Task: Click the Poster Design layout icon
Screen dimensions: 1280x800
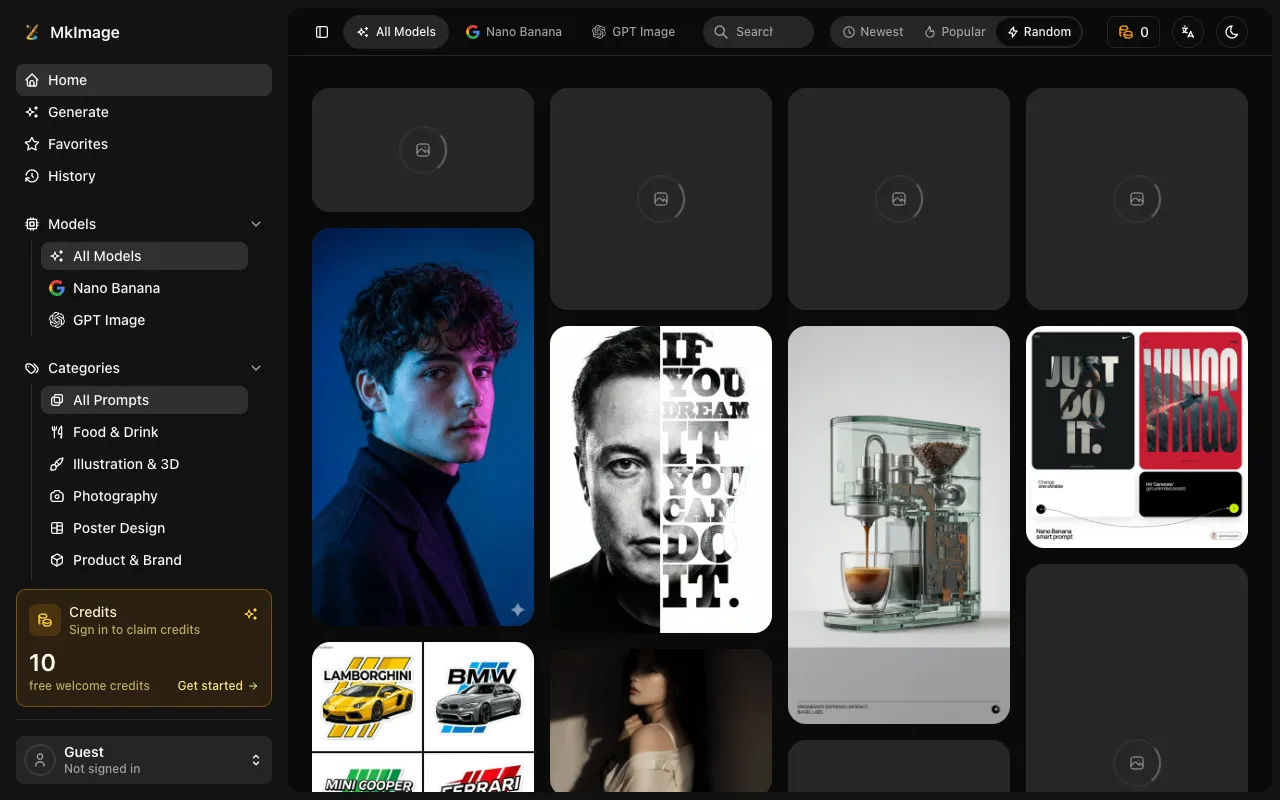Action: [x=57, y=528]
